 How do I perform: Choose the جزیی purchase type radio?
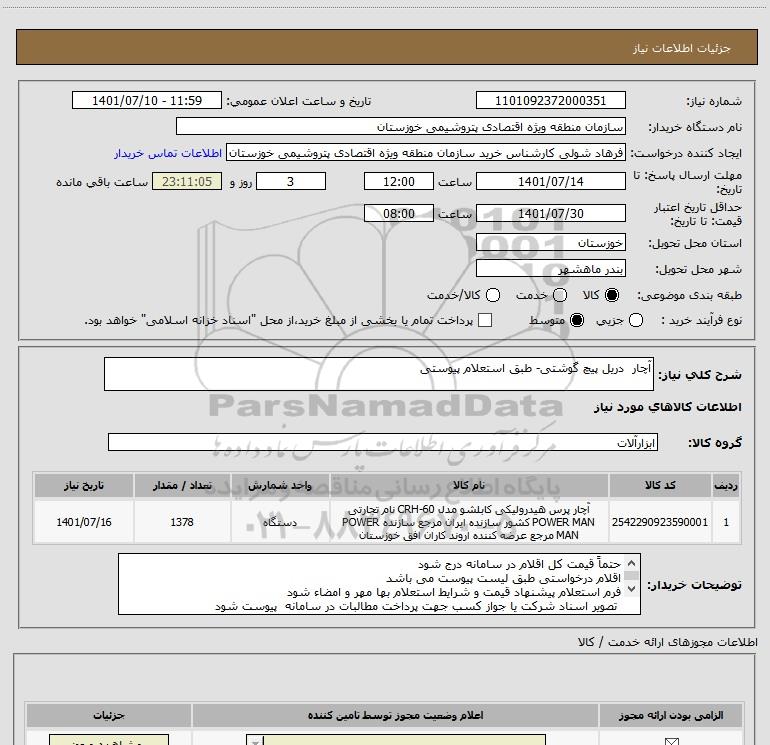coord(635,320)
